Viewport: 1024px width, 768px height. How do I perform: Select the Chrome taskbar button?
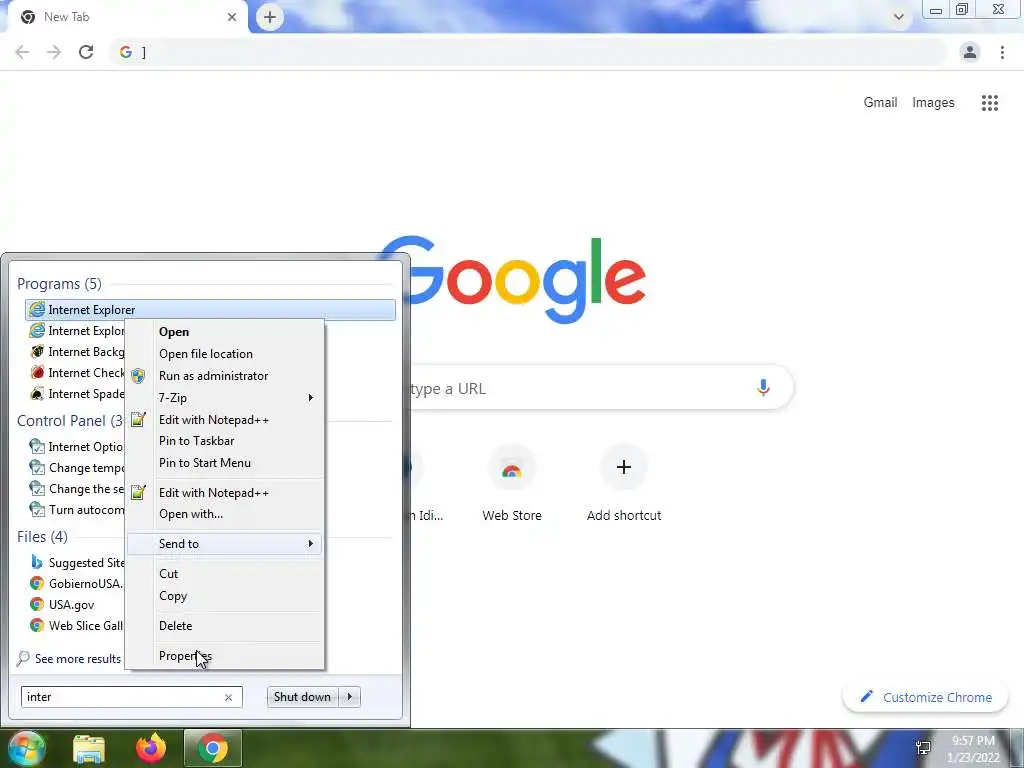click(213, 748)
